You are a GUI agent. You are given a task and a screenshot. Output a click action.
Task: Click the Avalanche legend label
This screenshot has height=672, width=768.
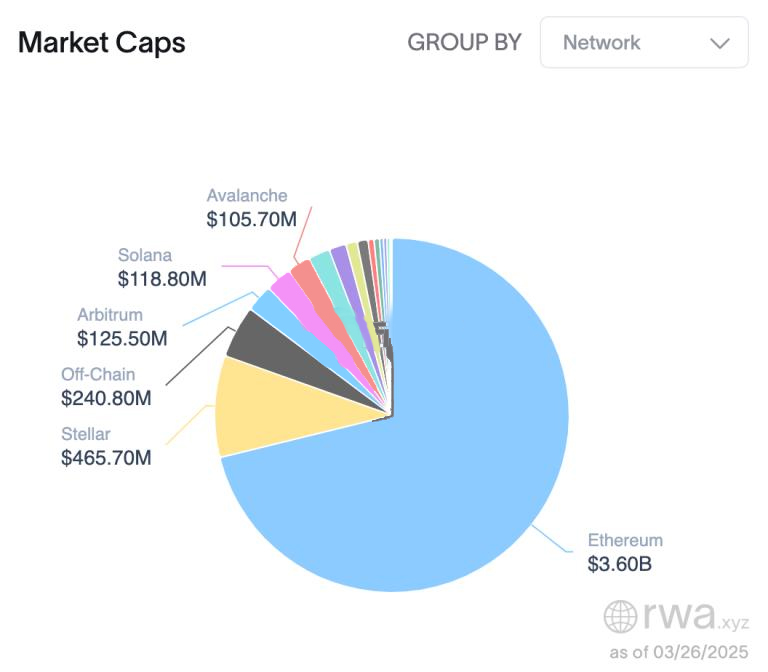point(247,196)
